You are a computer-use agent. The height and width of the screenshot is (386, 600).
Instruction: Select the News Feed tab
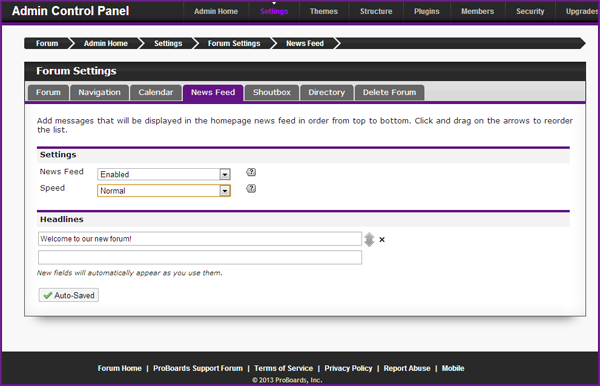[213, 93]
